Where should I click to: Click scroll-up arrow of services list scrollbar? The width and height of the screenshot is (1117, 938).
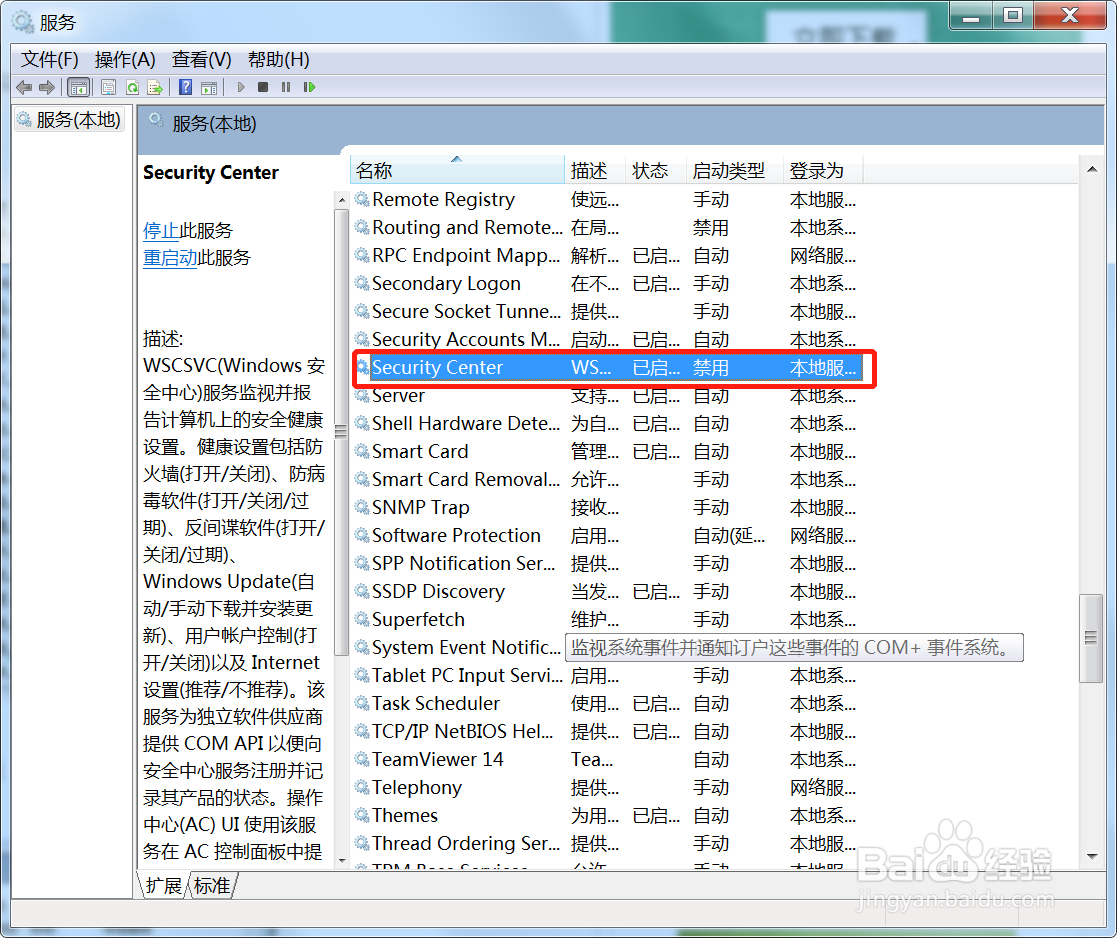(1091, 170)
